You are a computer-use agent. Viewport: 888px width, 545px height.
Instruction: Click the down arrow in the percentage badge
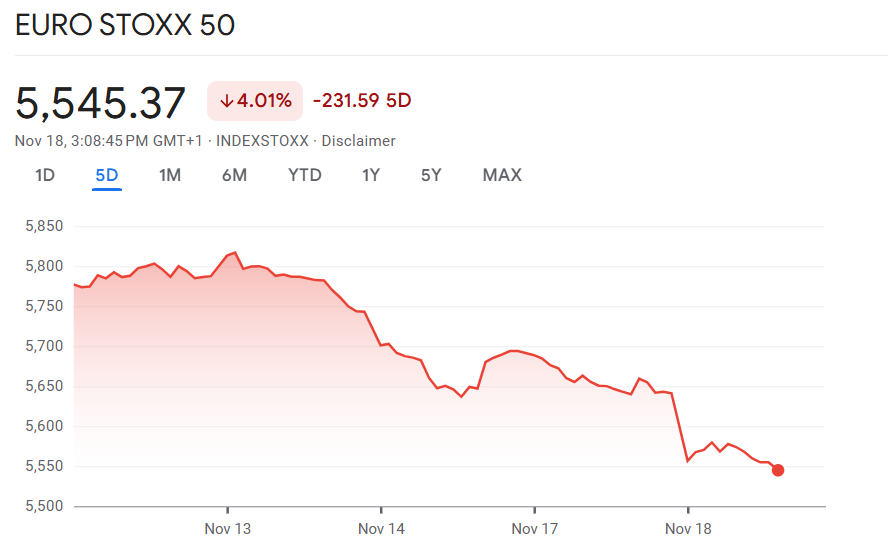pos(226,101)
